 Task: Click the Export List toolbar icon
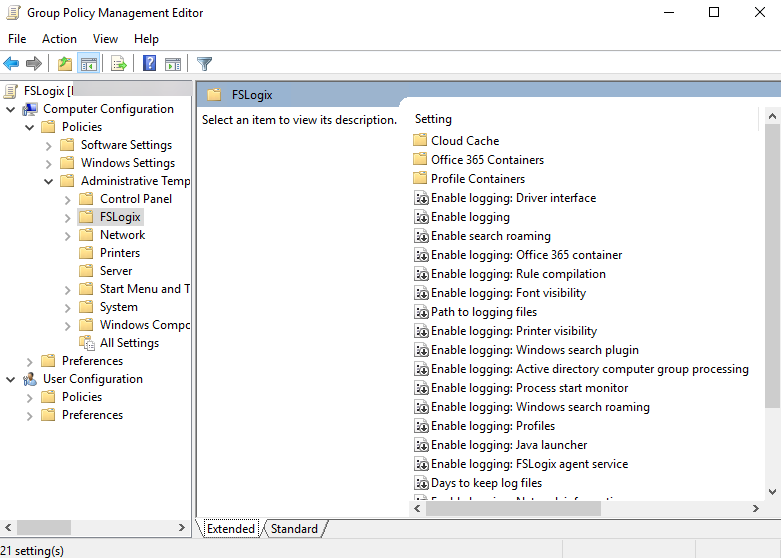click(x=119, y=64)
